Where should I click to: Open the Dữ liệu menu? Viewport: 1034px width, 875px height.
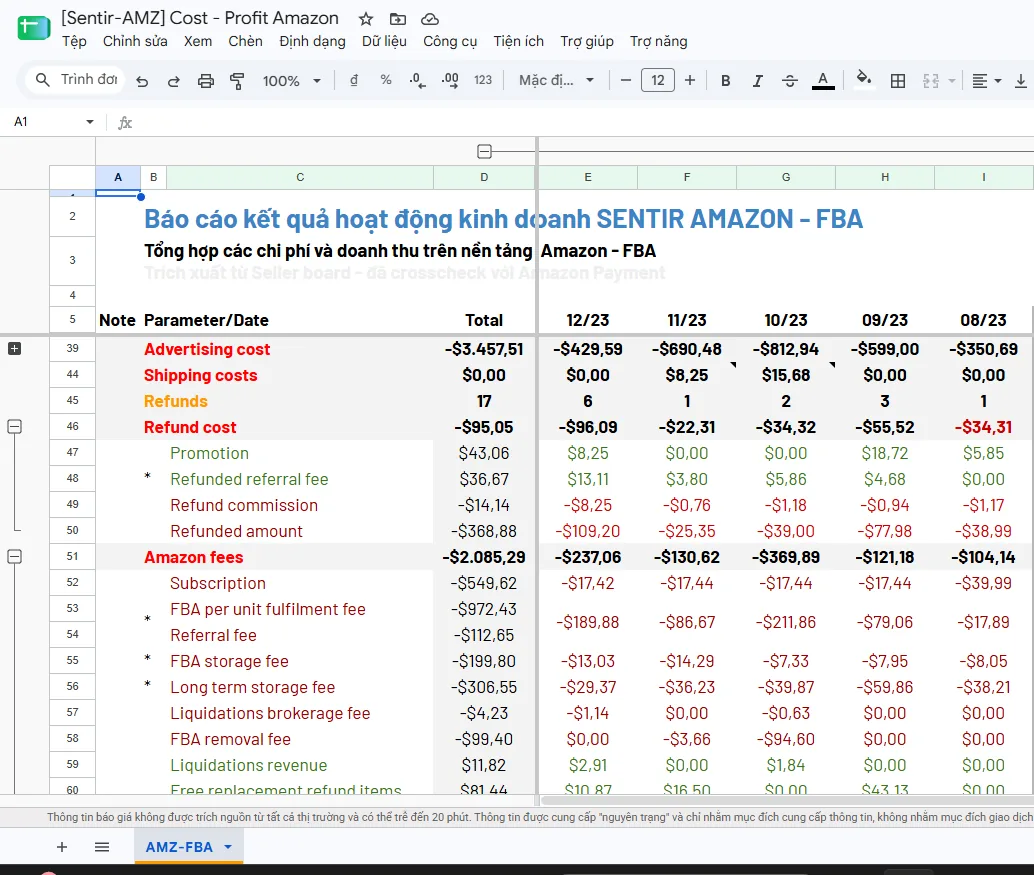click(x=384, y=42)
